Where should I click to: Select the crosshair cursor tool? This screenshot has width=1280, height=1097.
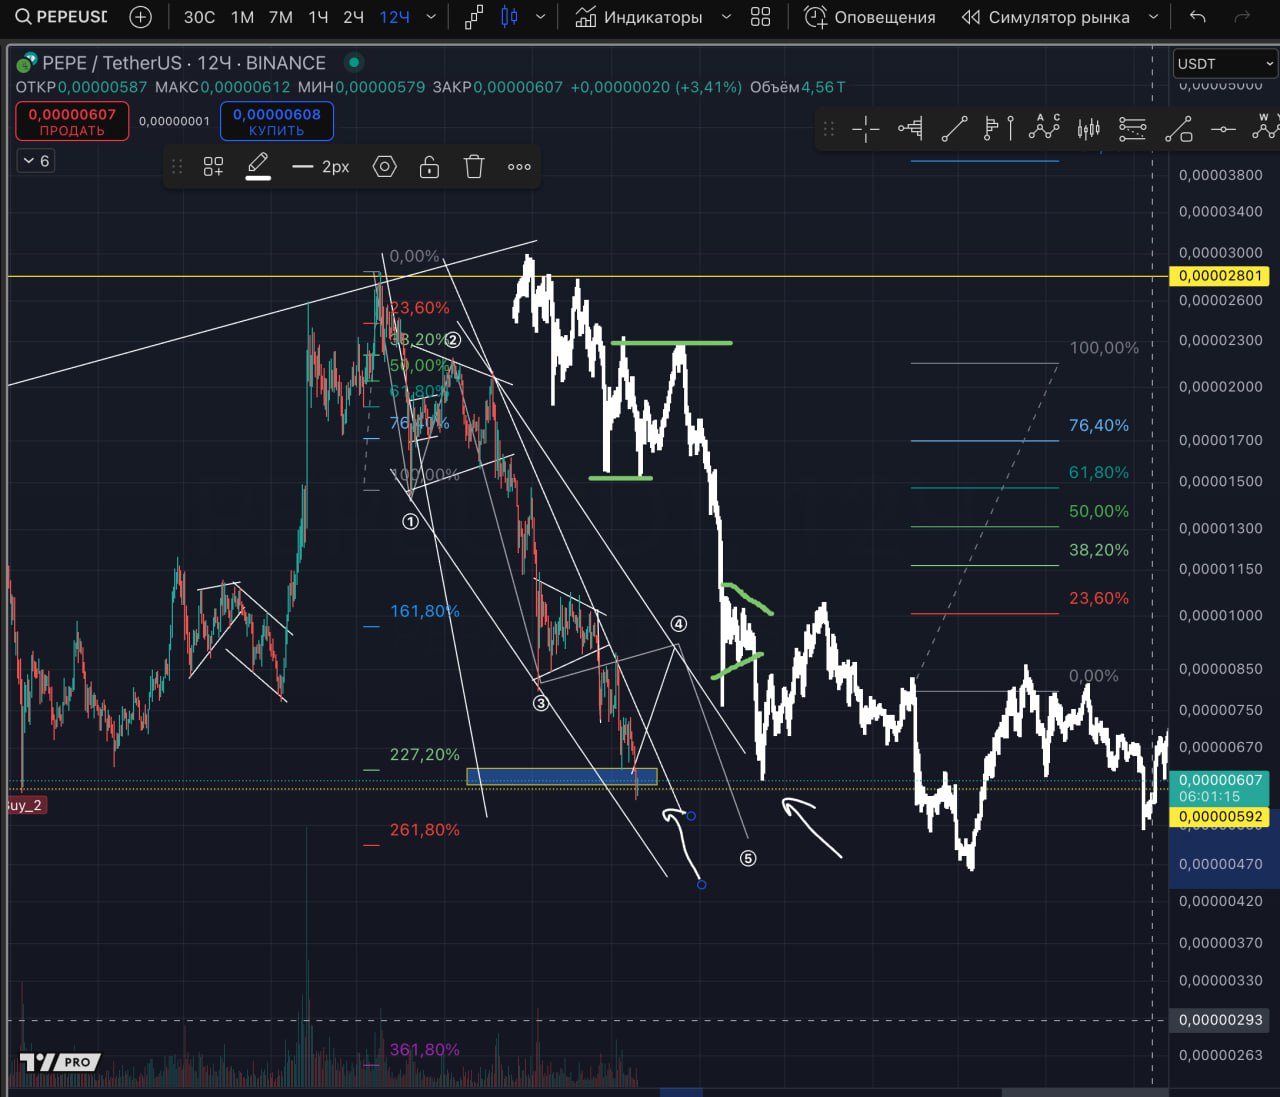(x=866, y=128)
